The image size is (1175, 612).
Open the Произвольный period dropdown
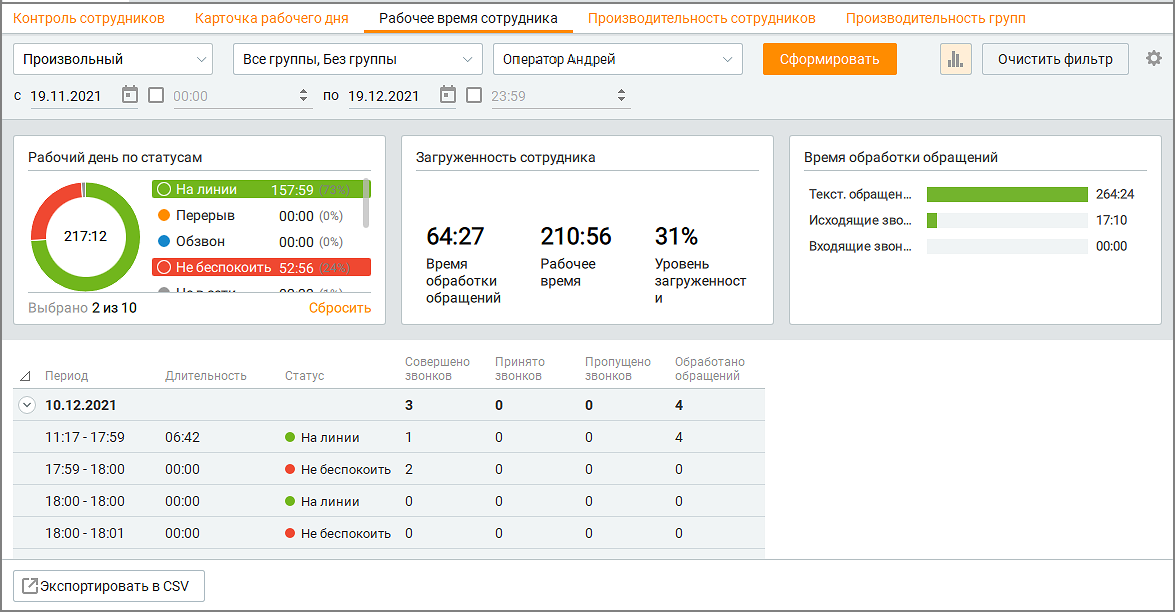113,59
